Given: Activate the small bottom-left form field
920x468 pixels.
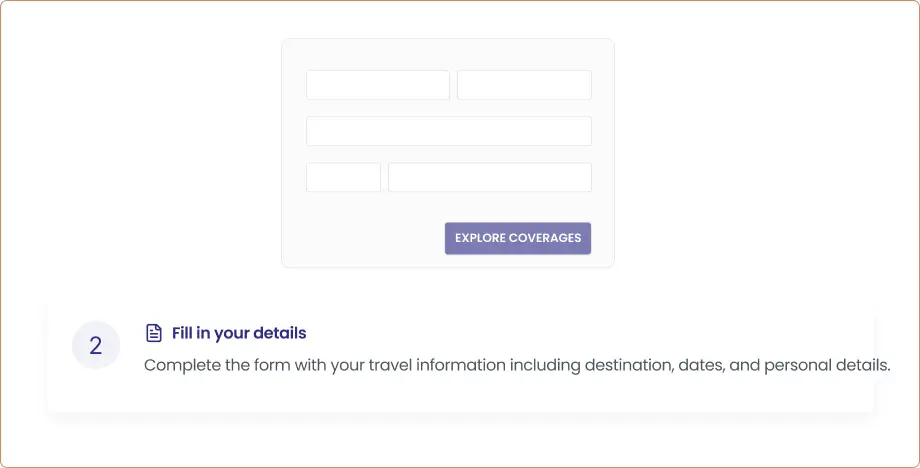Looking at the screenshot, I should 343,177.
